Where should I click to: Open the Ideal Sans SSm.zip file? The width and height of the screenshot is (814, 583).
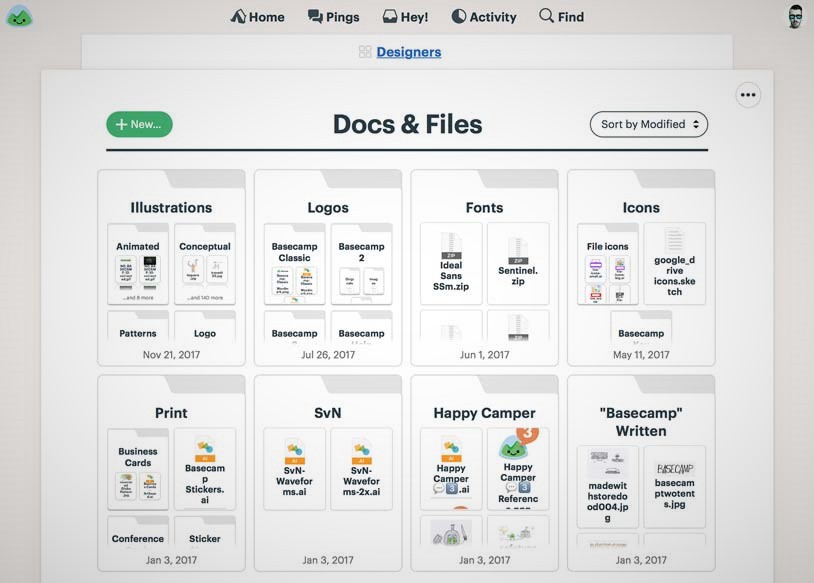[x=451, y=264]
